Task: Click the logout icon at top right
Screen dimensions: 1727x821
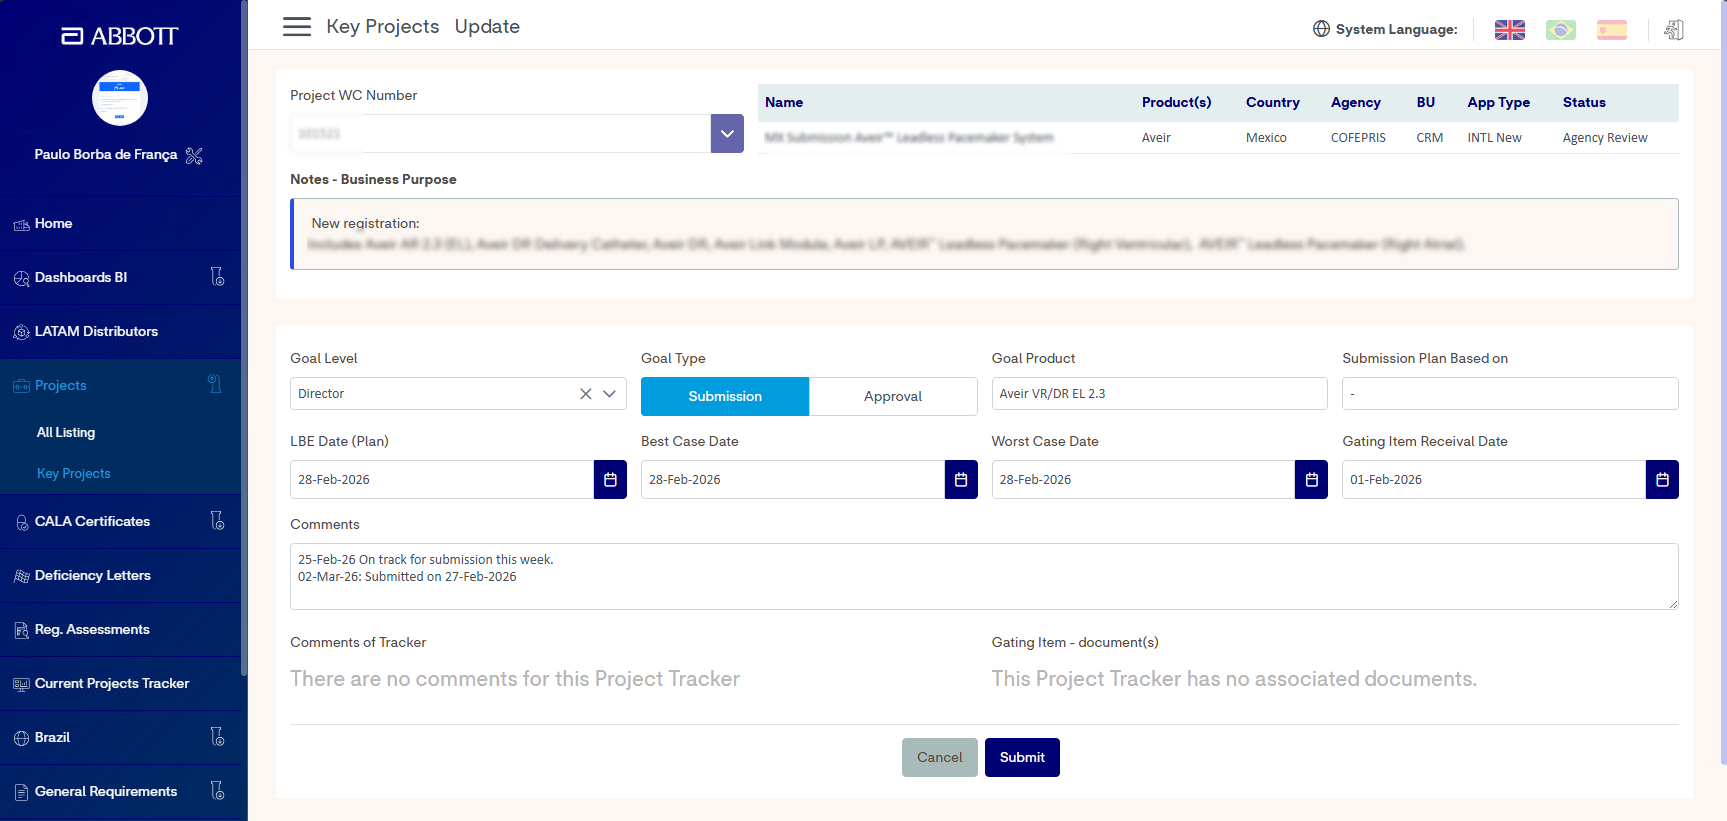Action: (1673, 30)
